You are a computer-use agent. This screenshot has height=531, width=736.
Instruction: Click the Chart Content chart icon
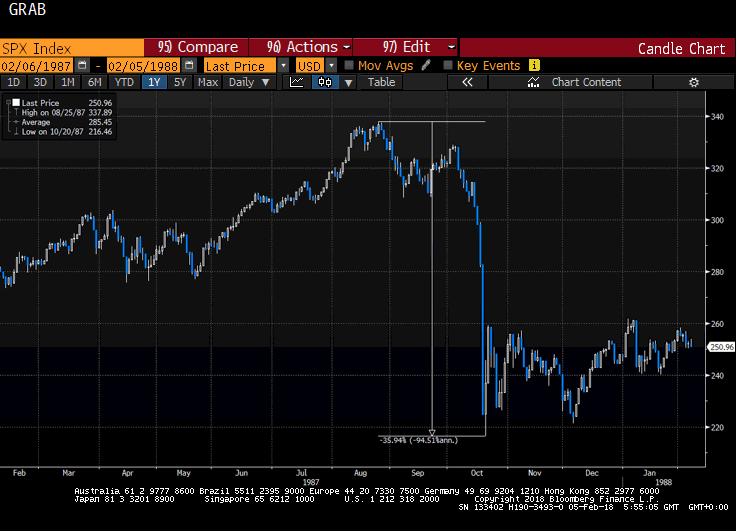coord(533,82)
